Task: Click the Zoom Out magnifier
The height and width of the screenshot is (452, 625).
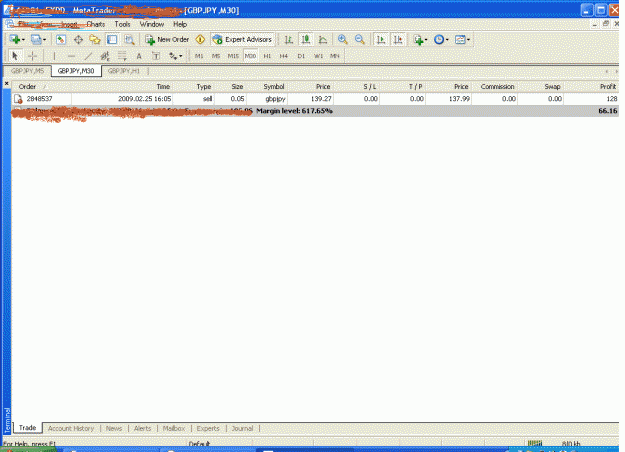Action: tap(360, 39)
